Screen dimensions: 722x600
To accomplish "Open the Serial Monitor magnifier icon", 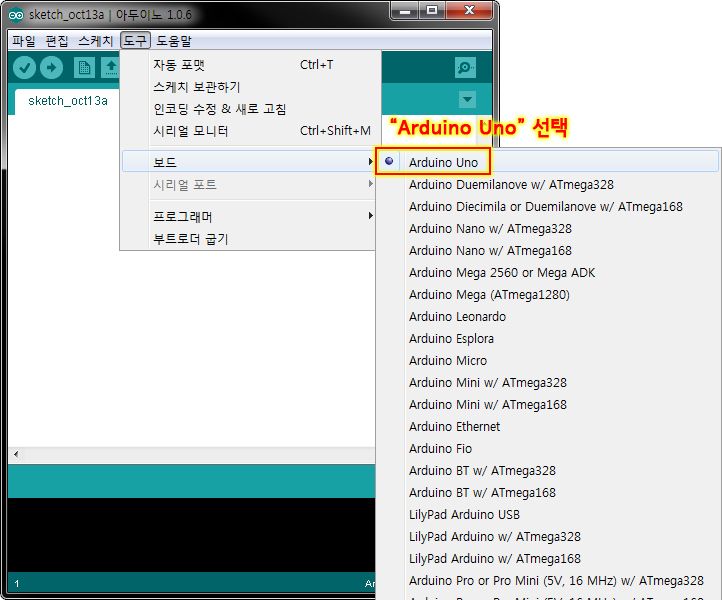I will [x=465, y=67].
